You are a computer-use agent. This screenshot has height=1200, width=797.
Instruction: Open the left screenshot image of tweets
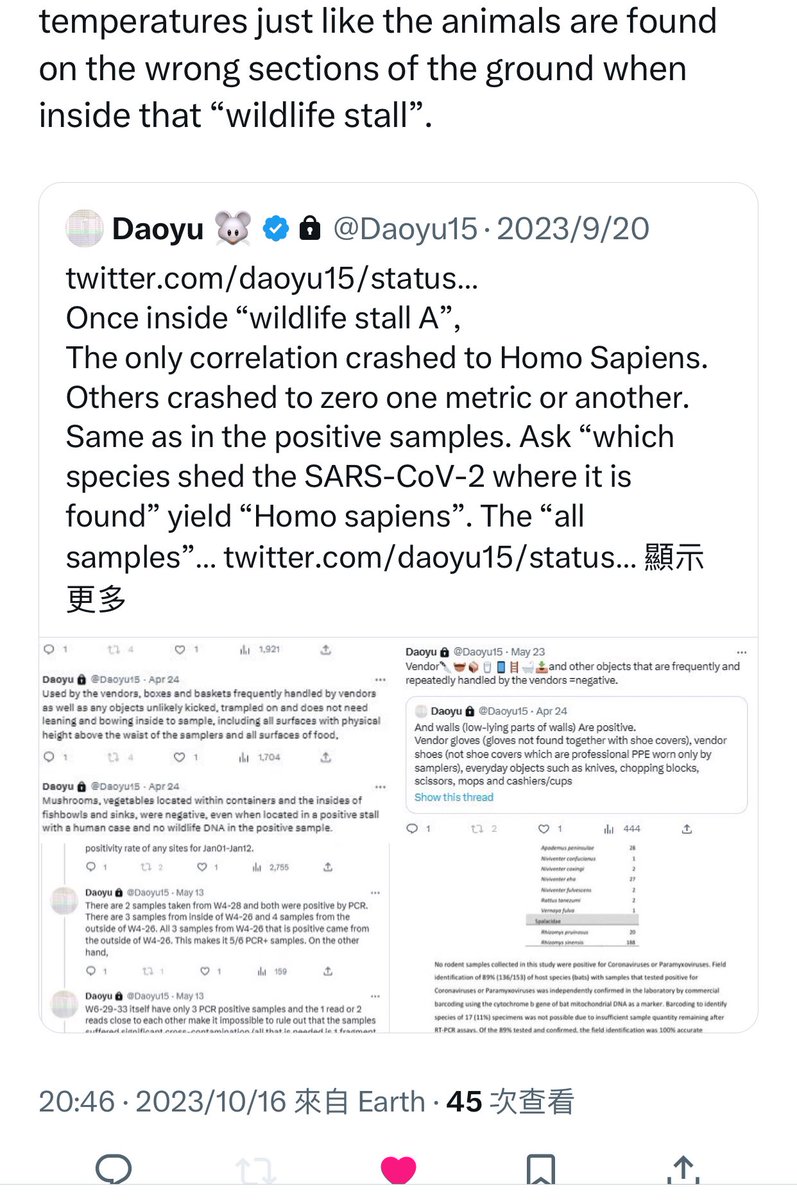(219, 835)
